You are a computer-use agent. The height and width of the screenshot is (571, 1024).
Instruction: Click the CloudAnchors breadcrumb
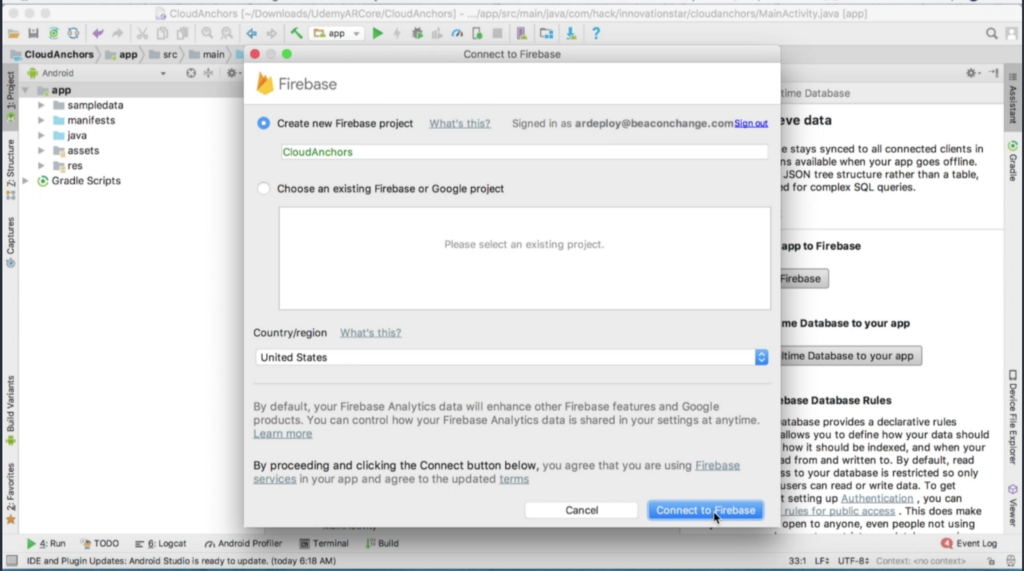(52, 54)
